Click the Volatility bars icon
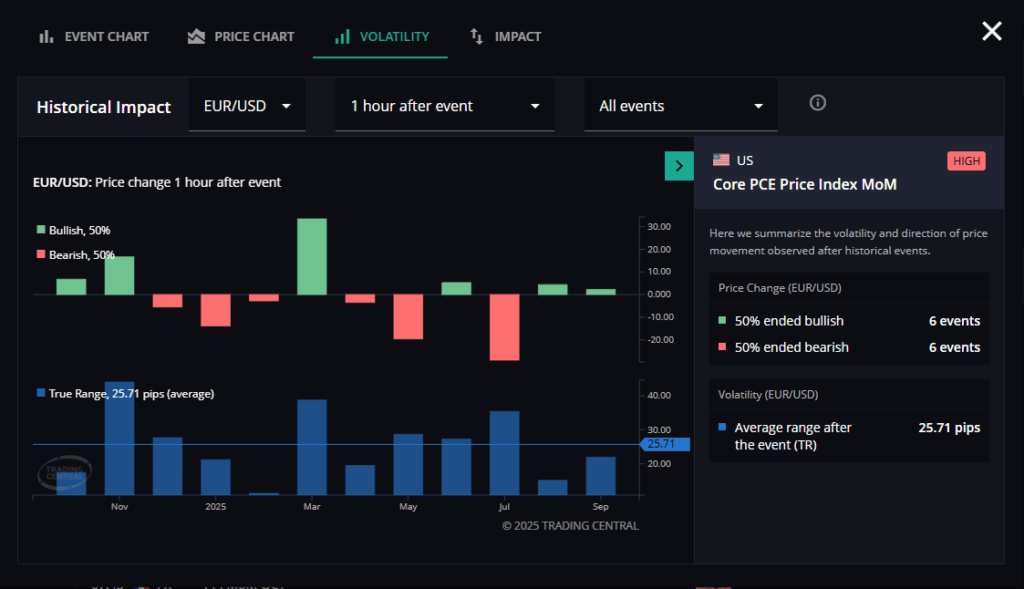1024x589 pixels. coord(342,37)
